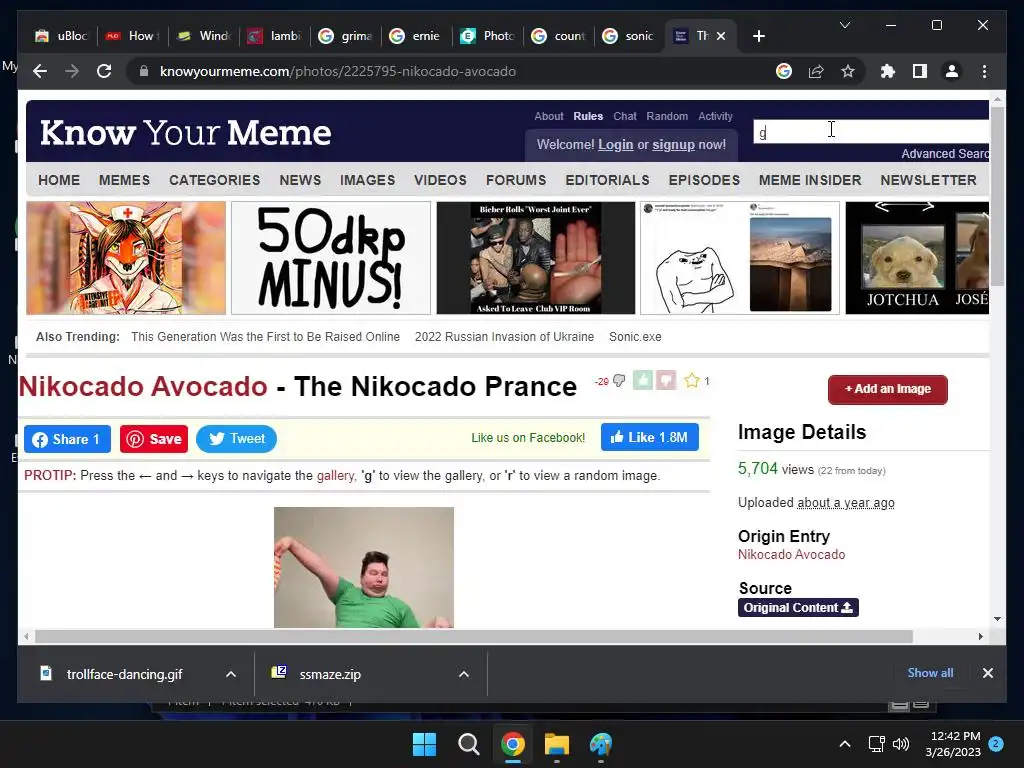Click the Google icon in the address bar
The image size is (1024, 768).
(x=784, y=71)
